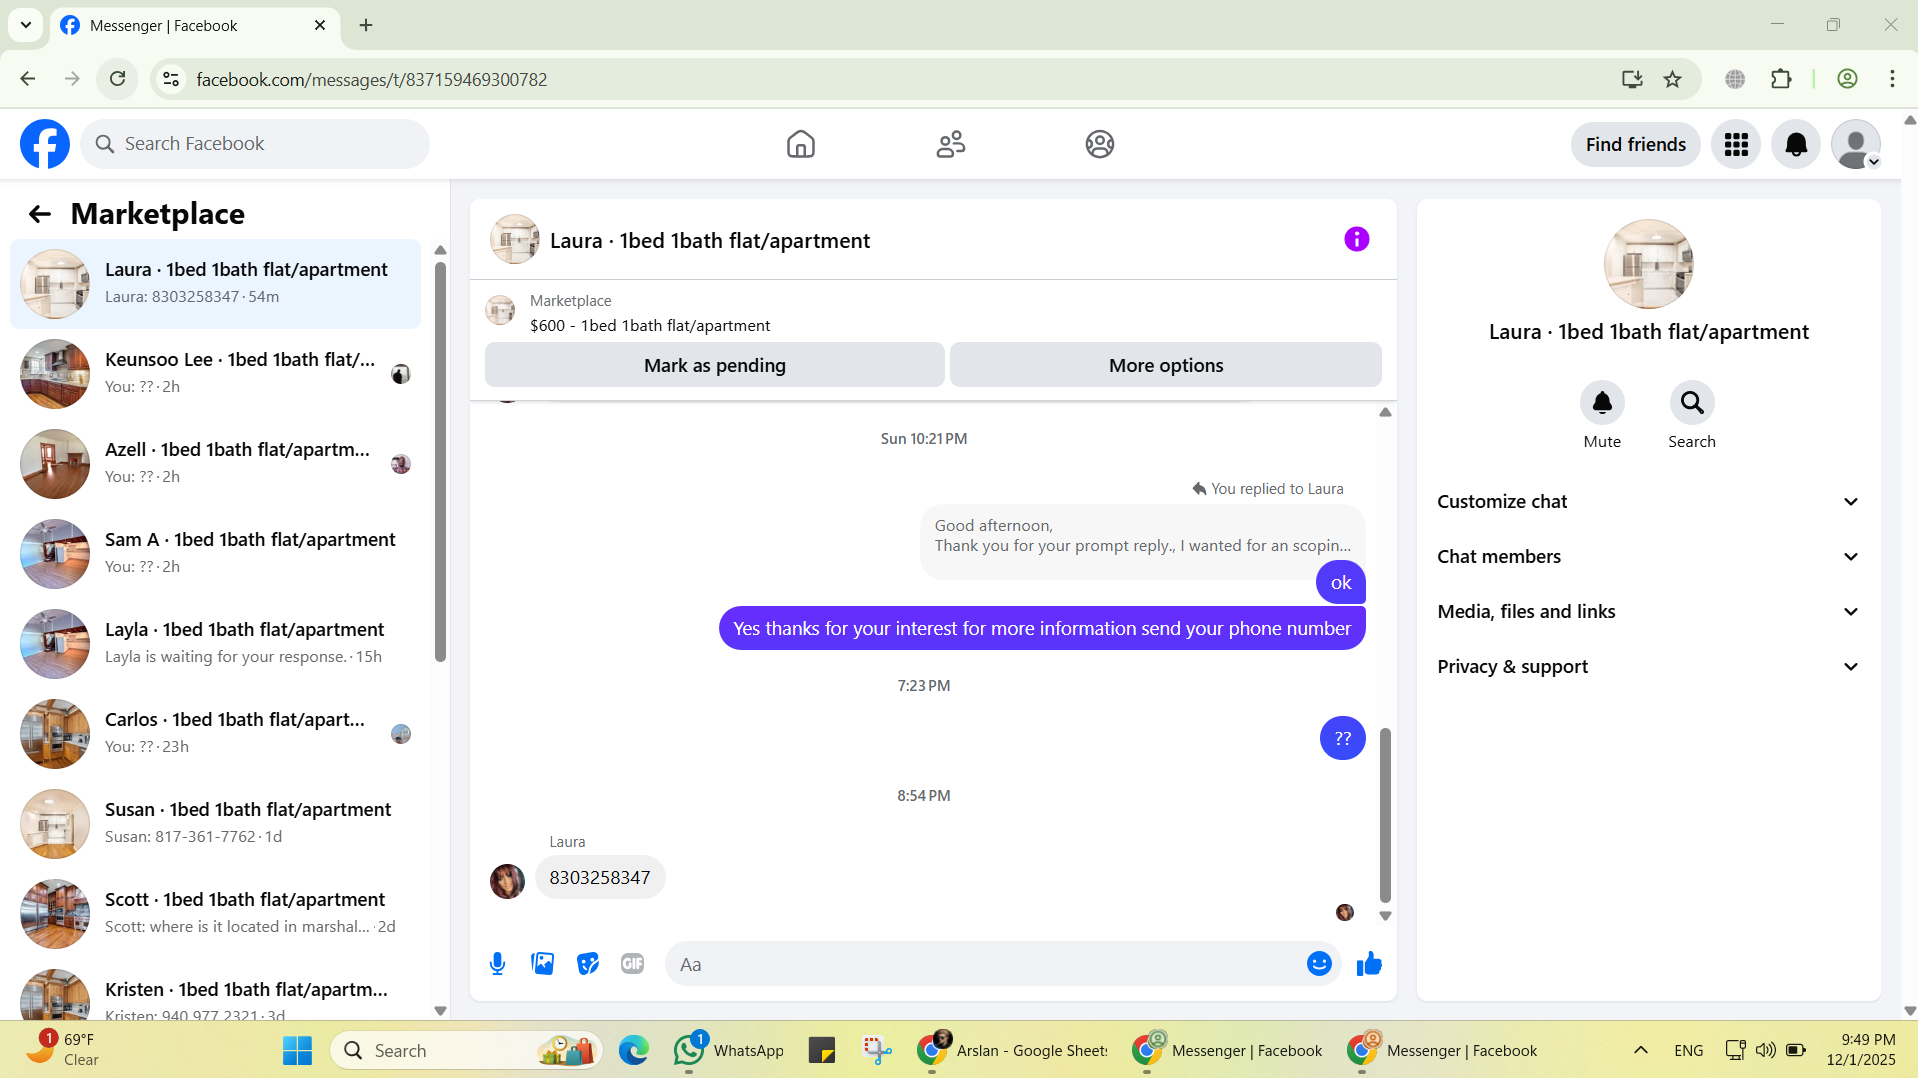Screen dimensions: 1918x1078
Task: Switch to Arslan - Google Sheets taskbar window
Action: coord(1013,1050)
